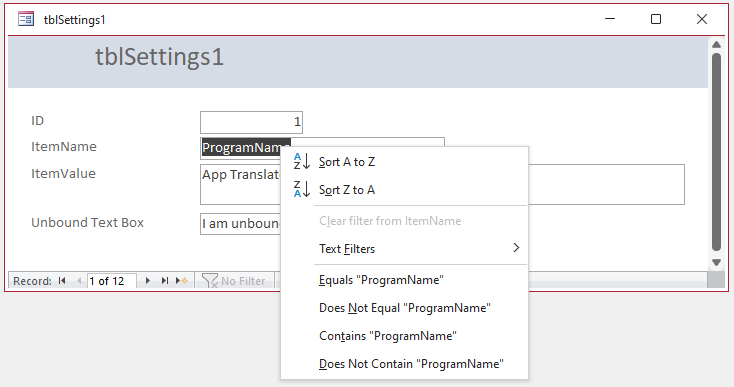Click the Record: label in navigation bar

coord(32,281)
